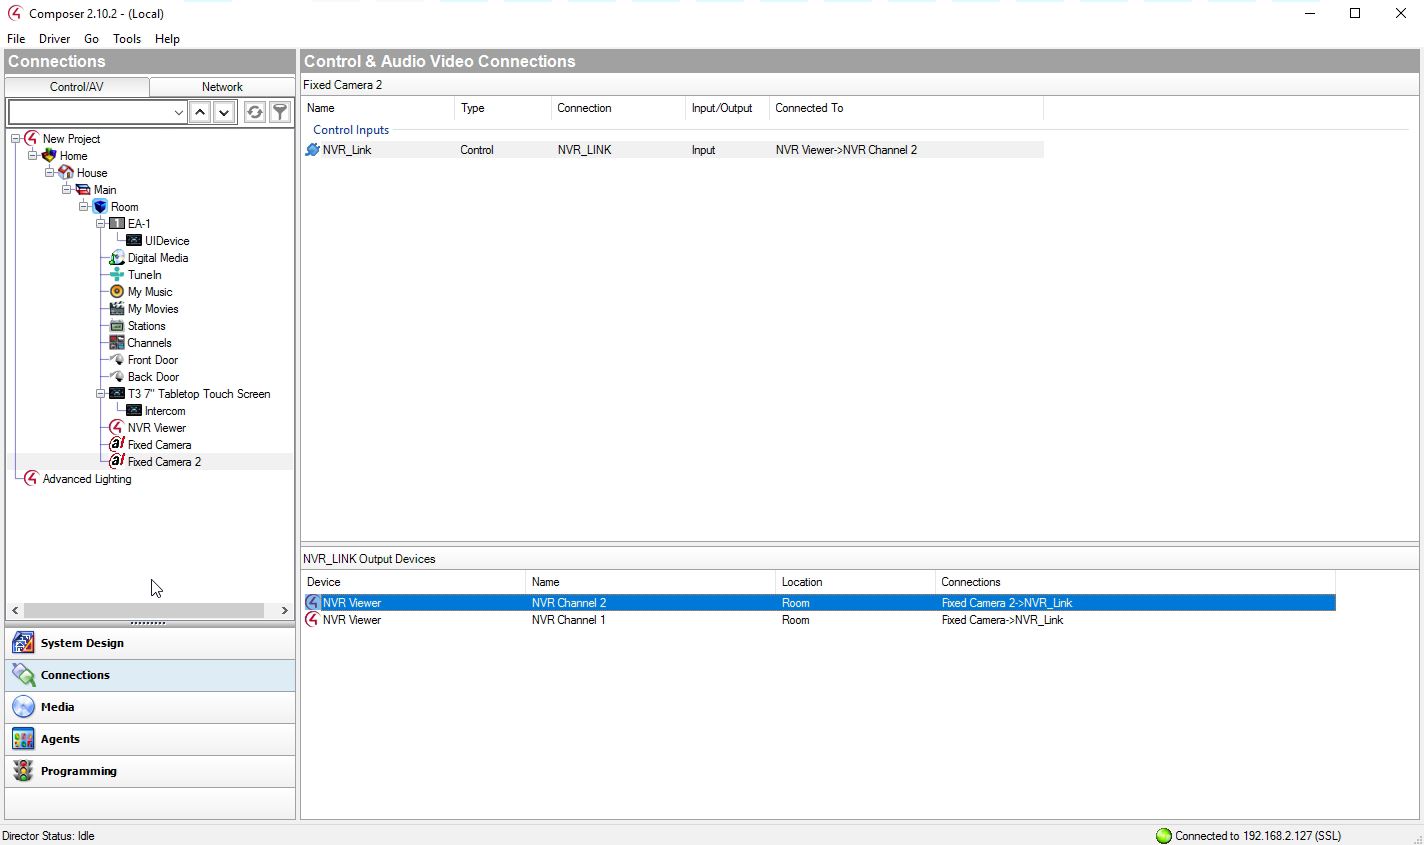Click the up arrow search button
The width and height of the screenshot is (1424, 845).
click(x=200, y=112)
